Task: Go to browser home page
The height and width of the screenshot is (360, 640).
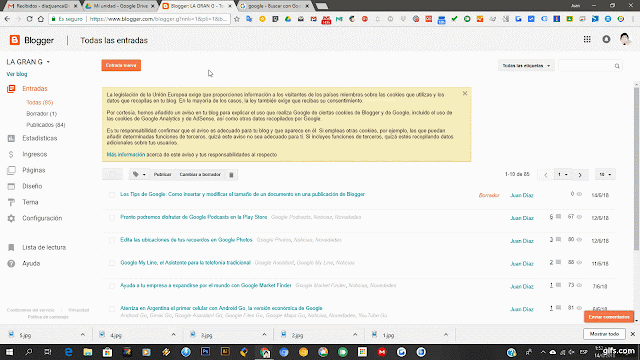Action: coord(40,19)
